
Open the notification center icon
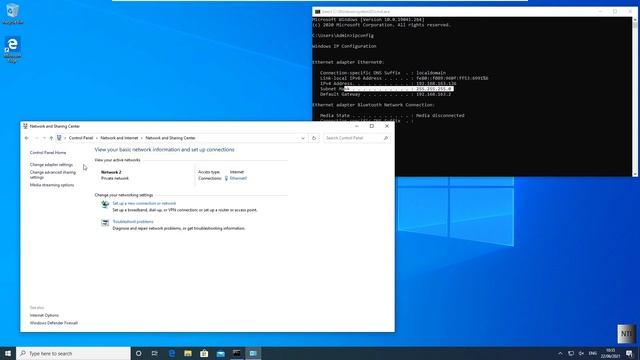[629, 353]
